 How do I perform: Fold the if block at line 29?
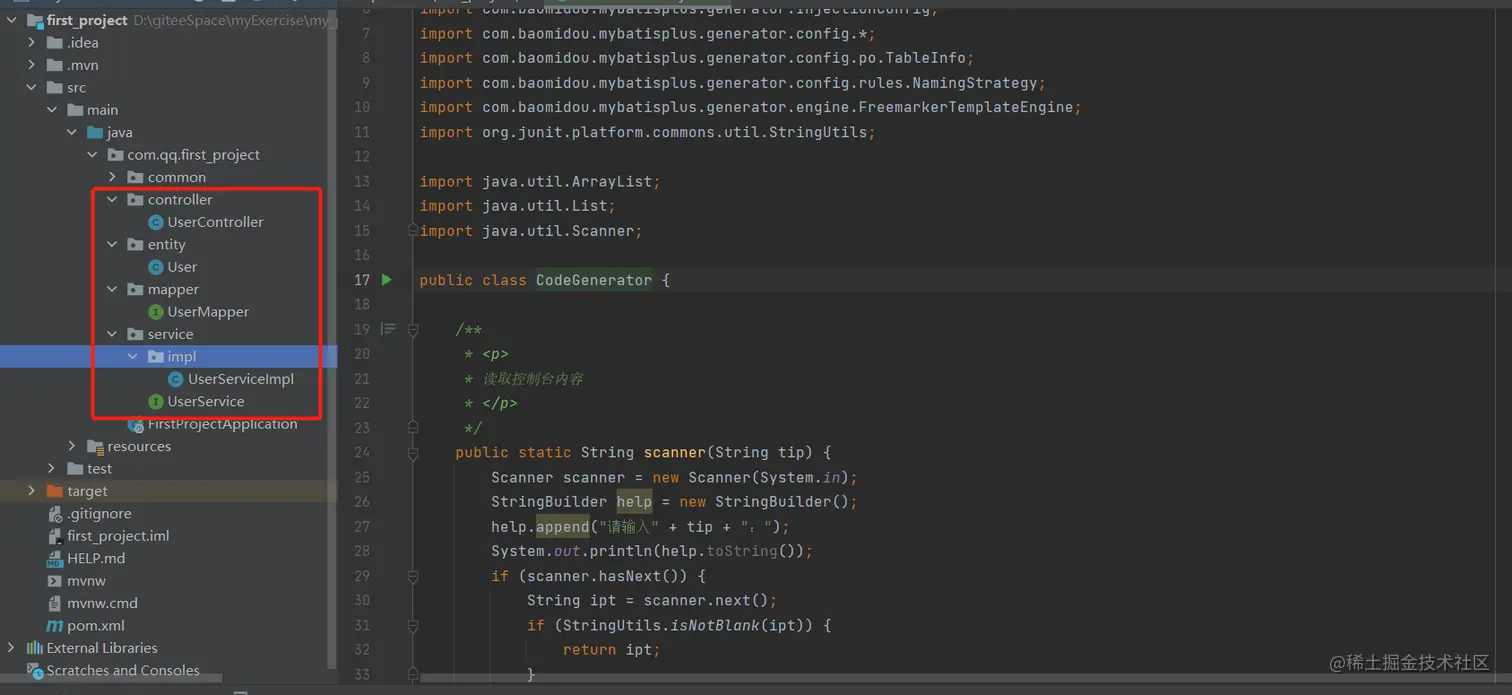point(412,576)
